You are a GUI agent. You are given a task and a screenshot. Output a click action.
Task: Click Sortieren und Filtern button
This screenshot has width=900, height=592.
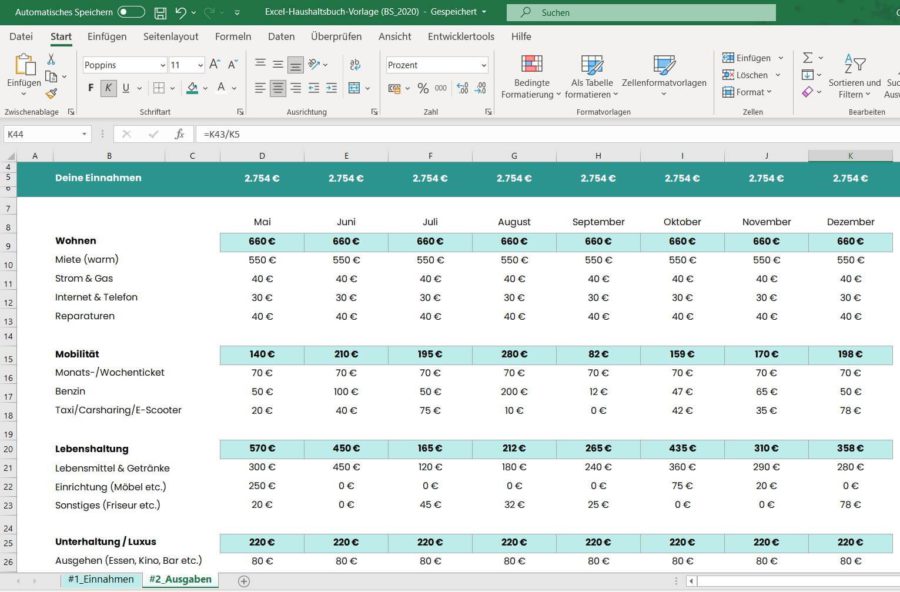(x=854, y=77)
